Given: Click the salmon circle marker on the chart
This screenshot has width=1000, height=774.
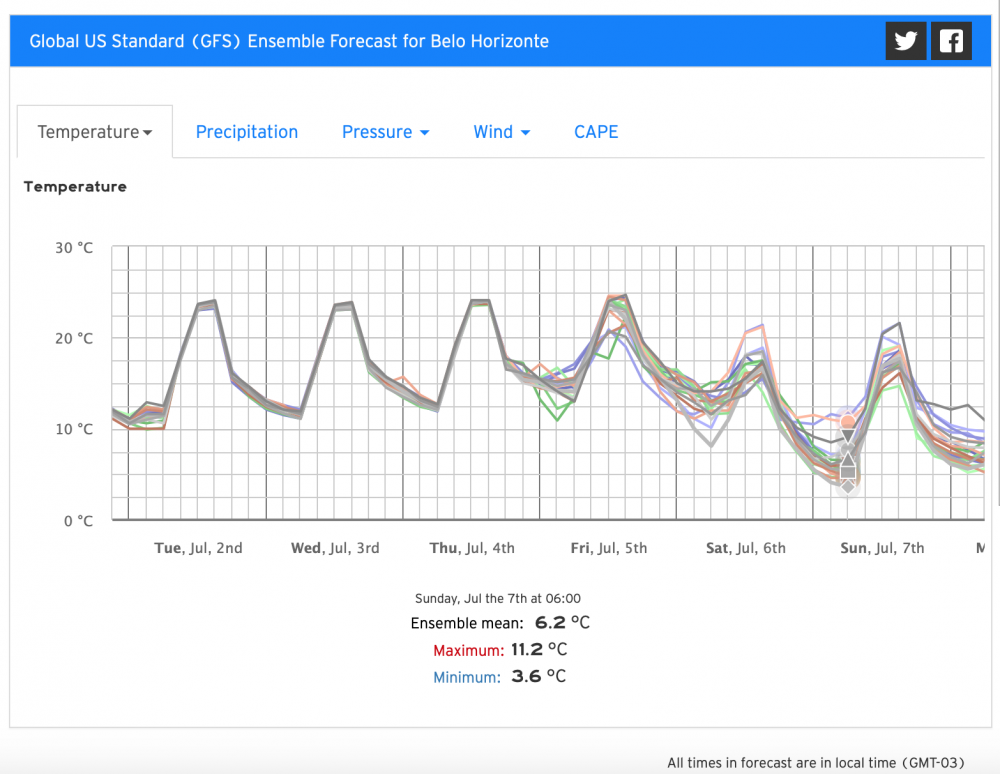Looking at the screenshot, I should pos(848,421).
